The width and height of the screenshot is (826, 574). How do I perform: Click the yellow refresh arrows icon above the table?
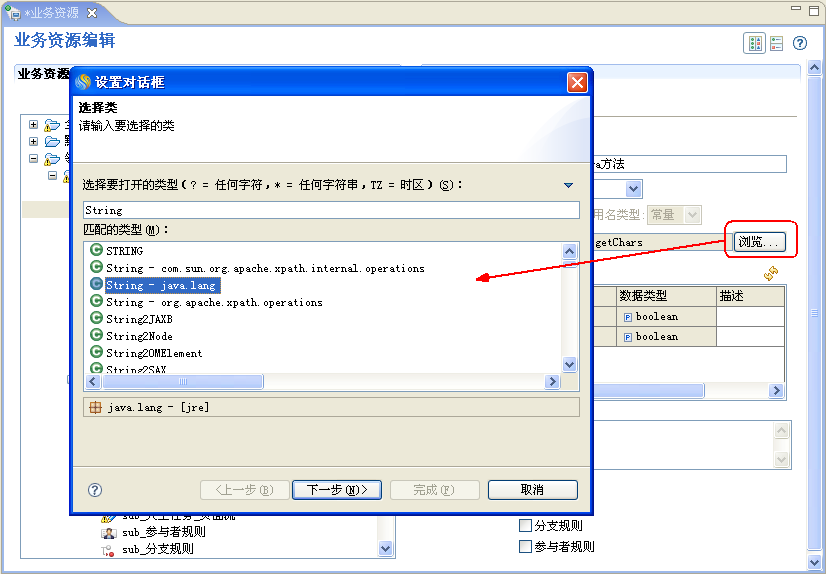coord(771,273)
